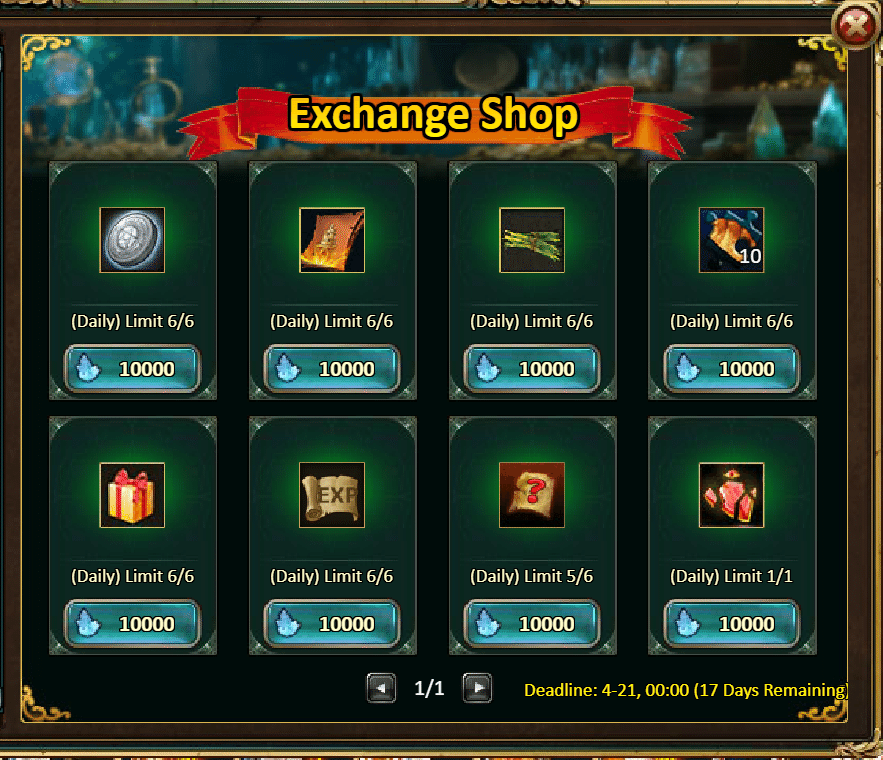The width and height of the screenshot is (883, 760).
Task: Click the 1/1 page indicator
Action: tap(429, 688)
